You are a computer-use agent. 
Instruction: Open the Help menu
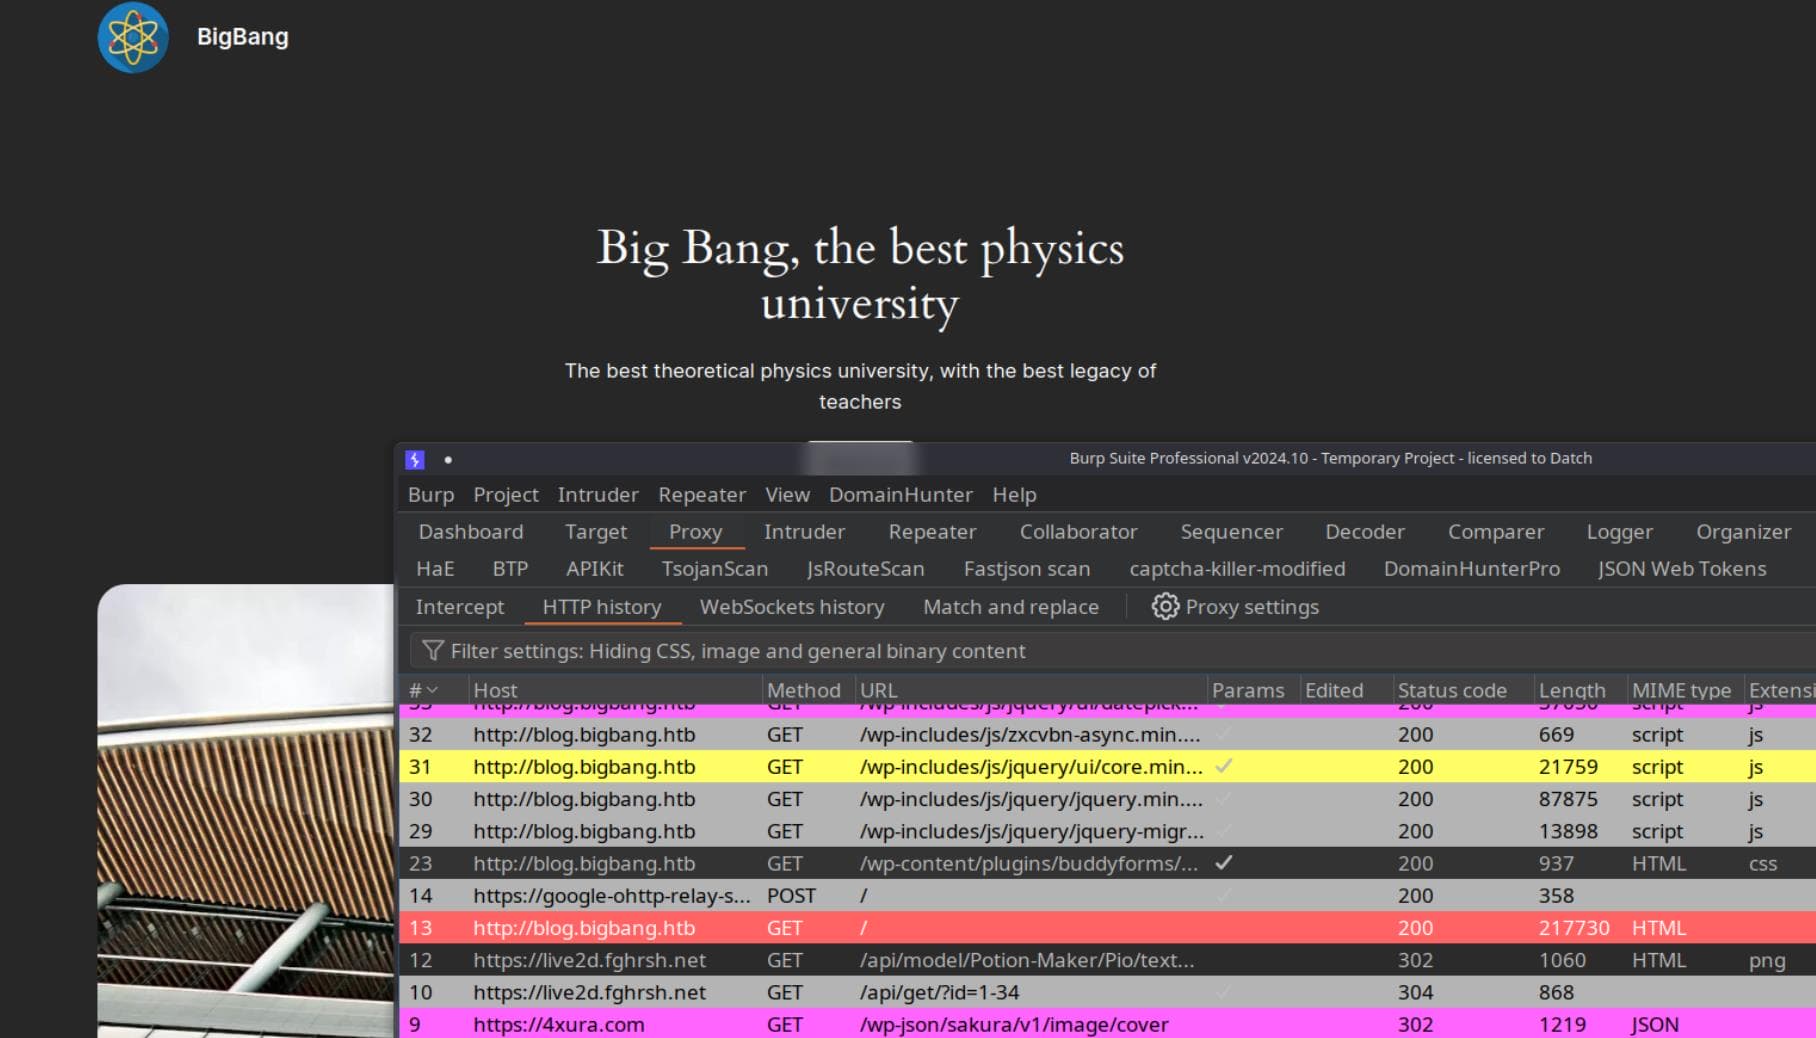[1014, 495]
